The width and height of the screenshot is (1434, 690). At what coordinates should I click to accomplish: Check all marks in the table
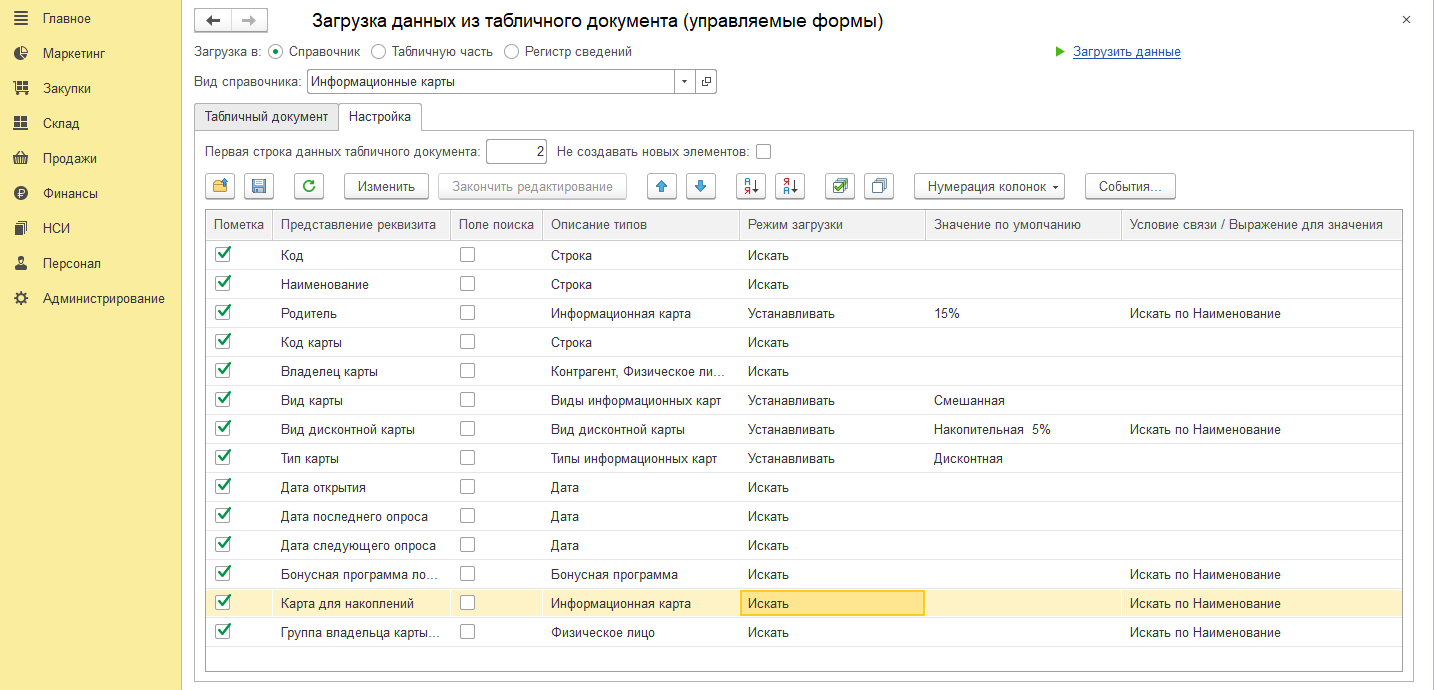(840, 186)
